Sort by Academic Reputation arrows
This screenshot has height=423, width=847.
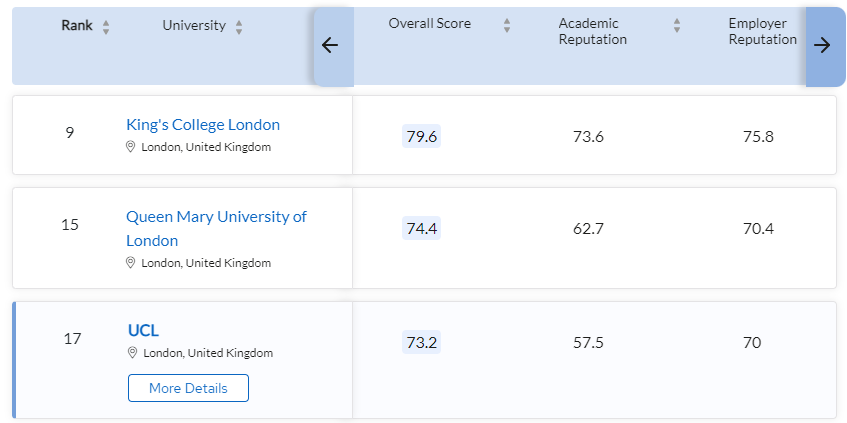click(677, 24)
